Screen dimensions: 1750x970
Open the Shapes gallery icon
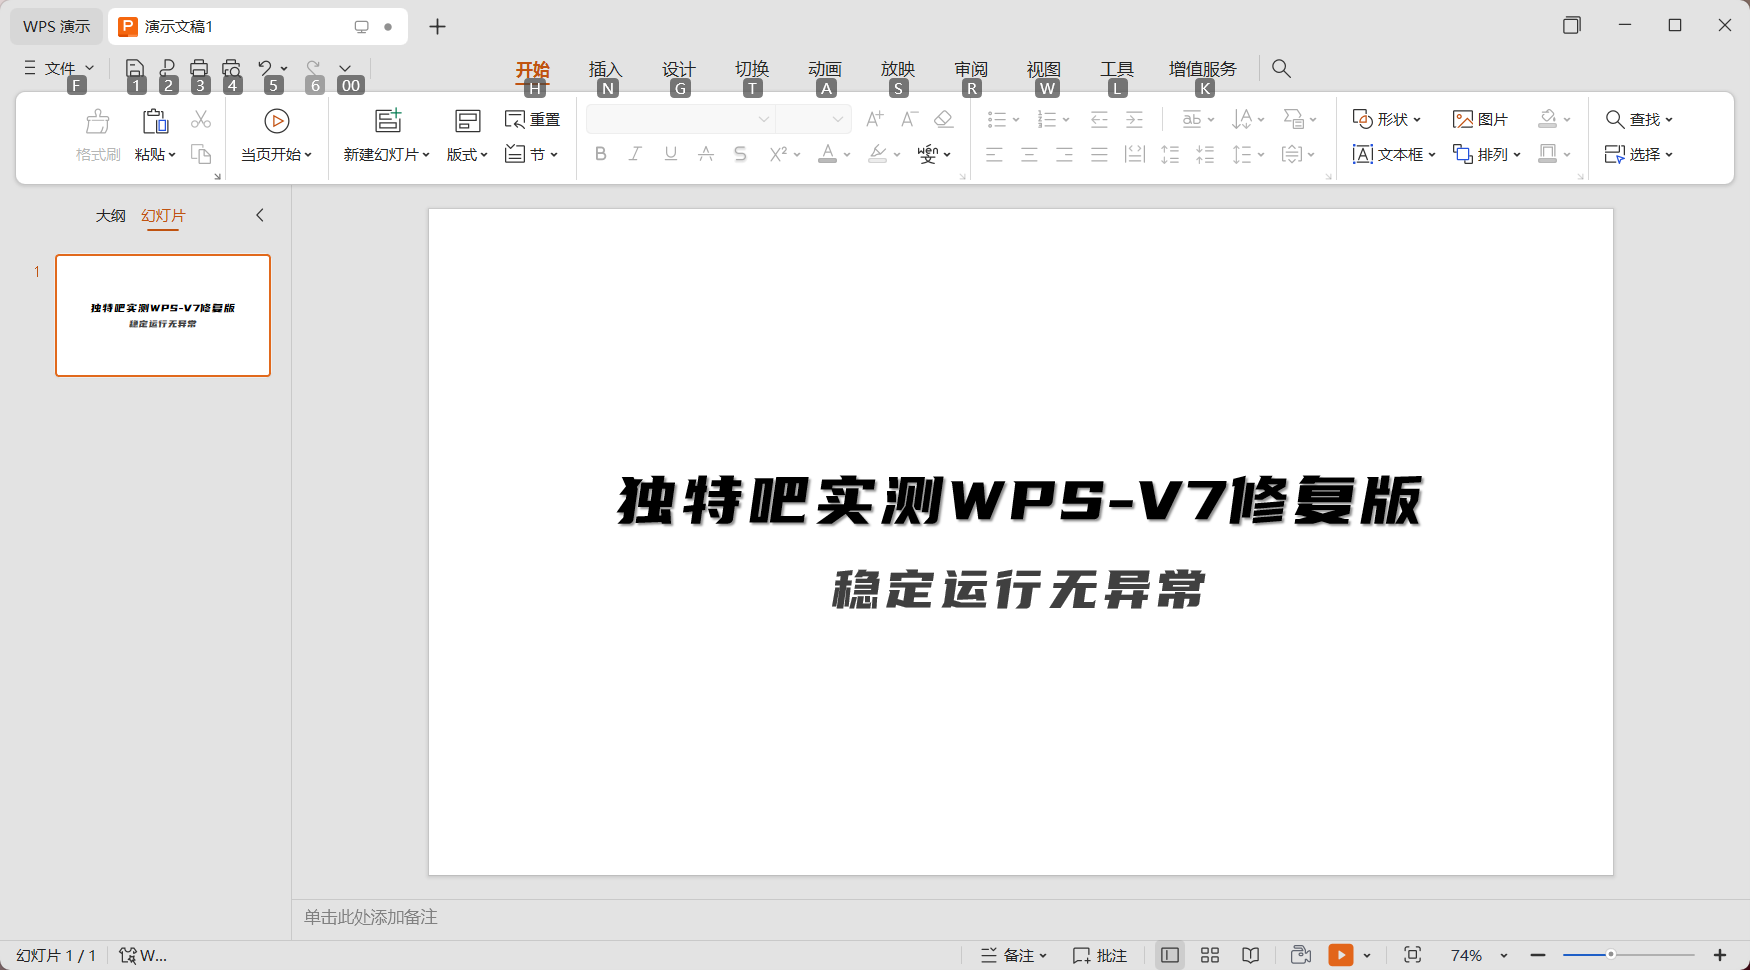click(x=1386, y=119)
